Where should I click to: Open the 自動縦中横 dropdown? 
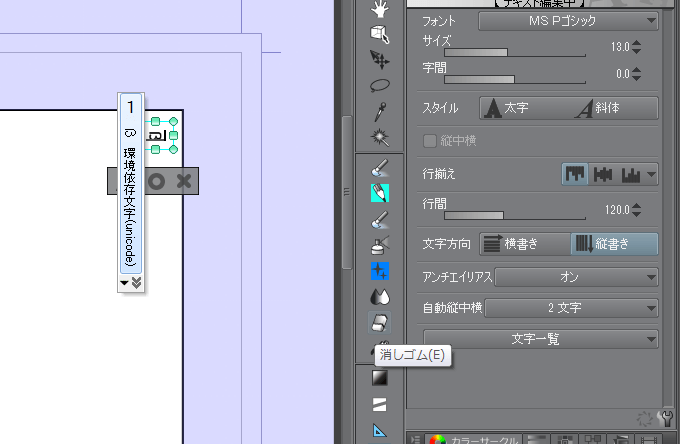click(571, 308)
